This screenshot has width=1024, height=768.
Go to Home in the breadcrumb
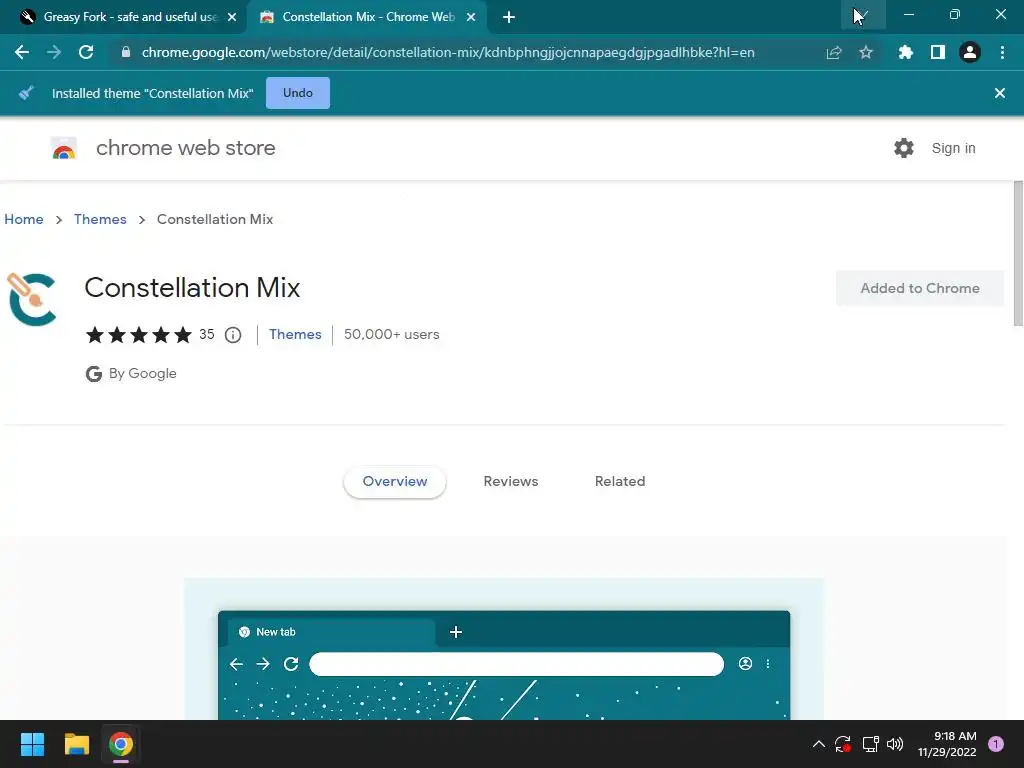[24, 219]
